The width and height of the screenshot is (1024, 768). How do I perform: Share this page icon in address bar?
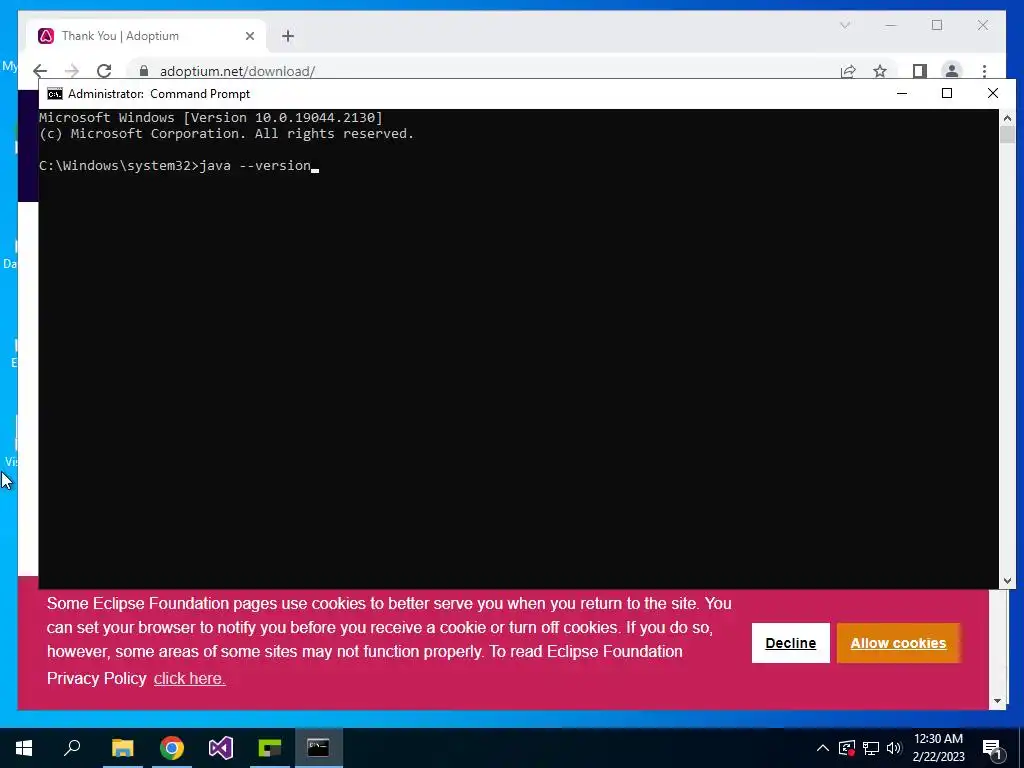click(848, 71)
